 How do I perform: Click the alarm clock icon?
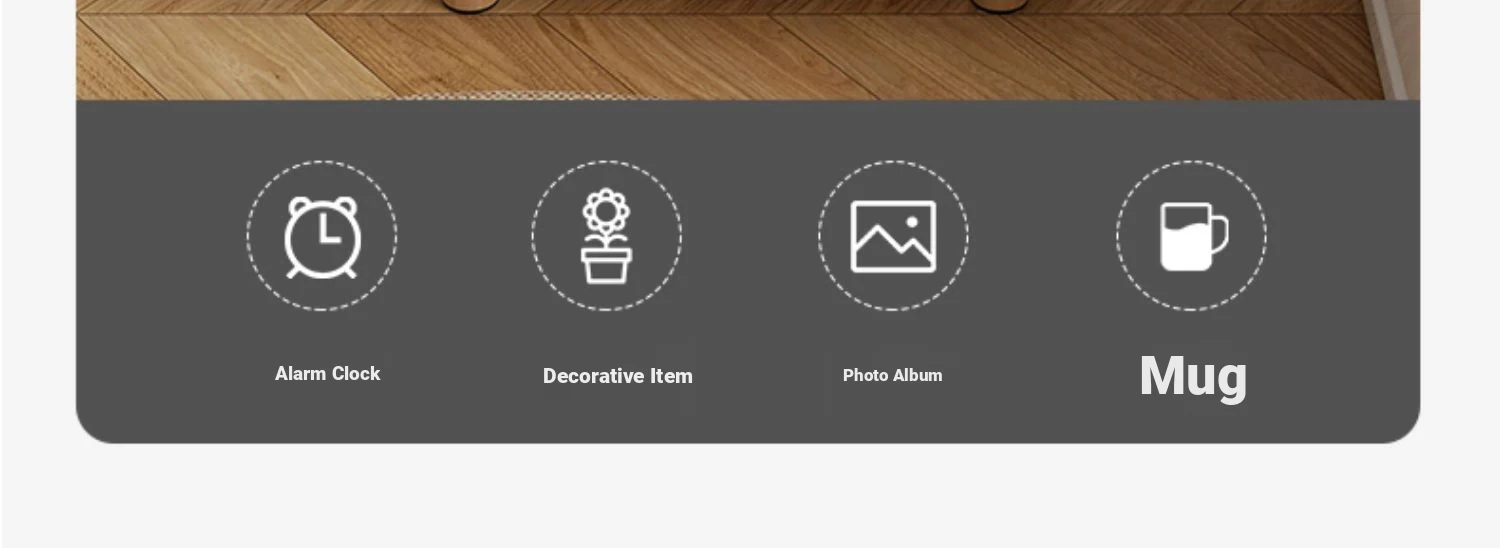322,236
